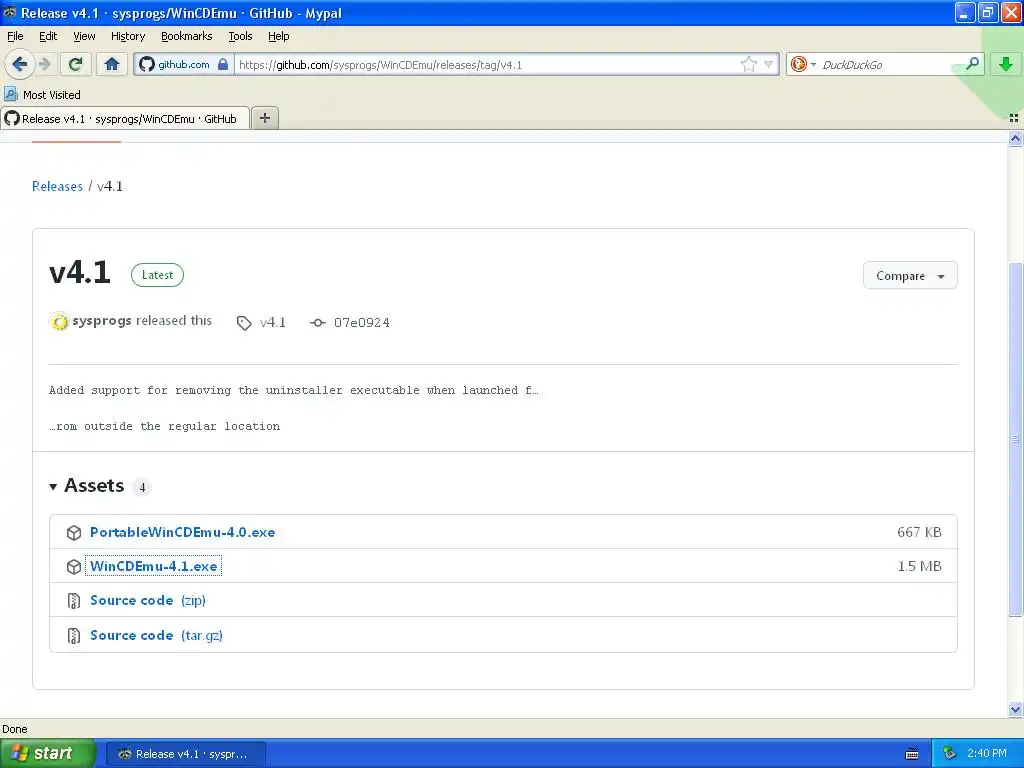1024x768 pixels.
Task: Open commit 07e0924 link
Action: point(361,323)
